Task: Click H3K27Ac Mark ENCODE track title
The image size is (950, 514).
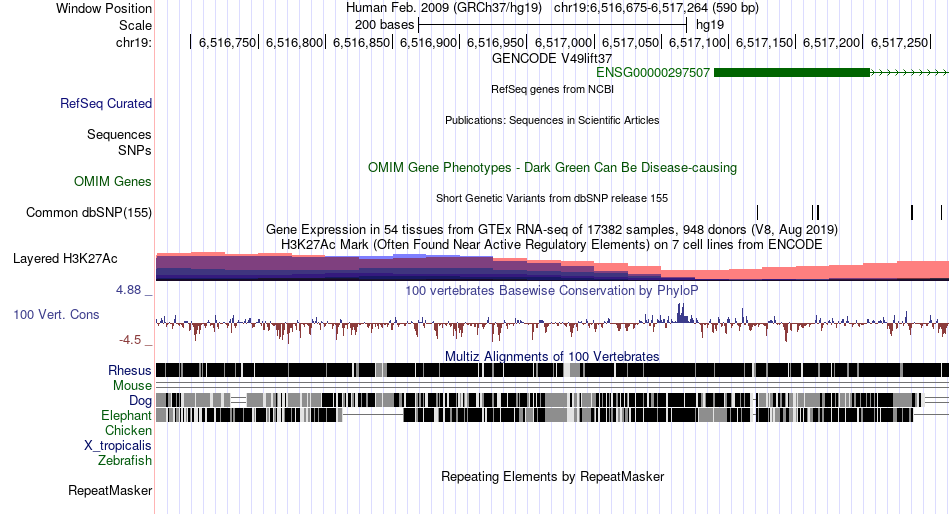Action: [x=552, y=244]
